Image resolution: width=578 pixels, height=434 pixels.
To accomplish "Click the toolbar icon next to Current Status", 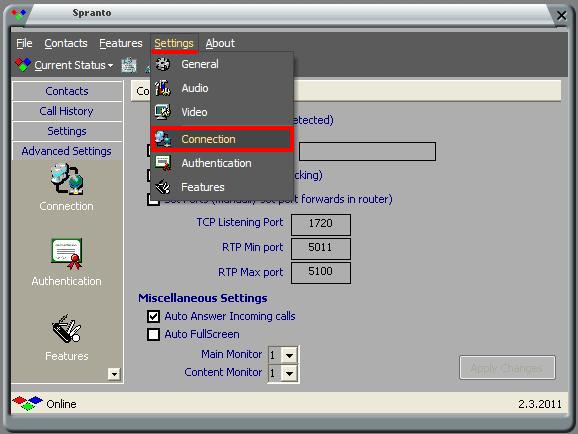I will click(x=129, y=65).
